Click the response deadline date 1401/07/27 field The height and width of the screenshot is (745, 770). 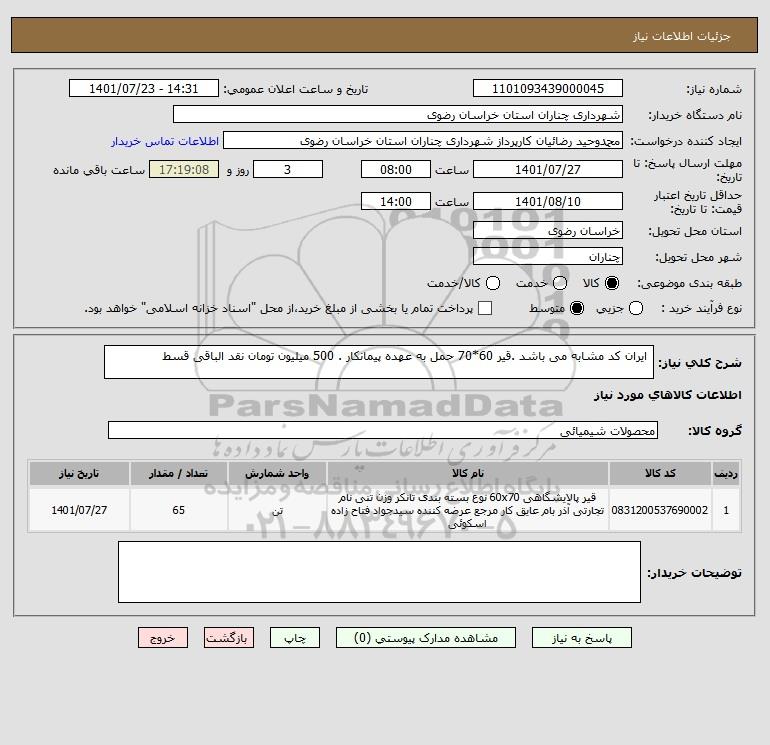click(x=548, y=169)
